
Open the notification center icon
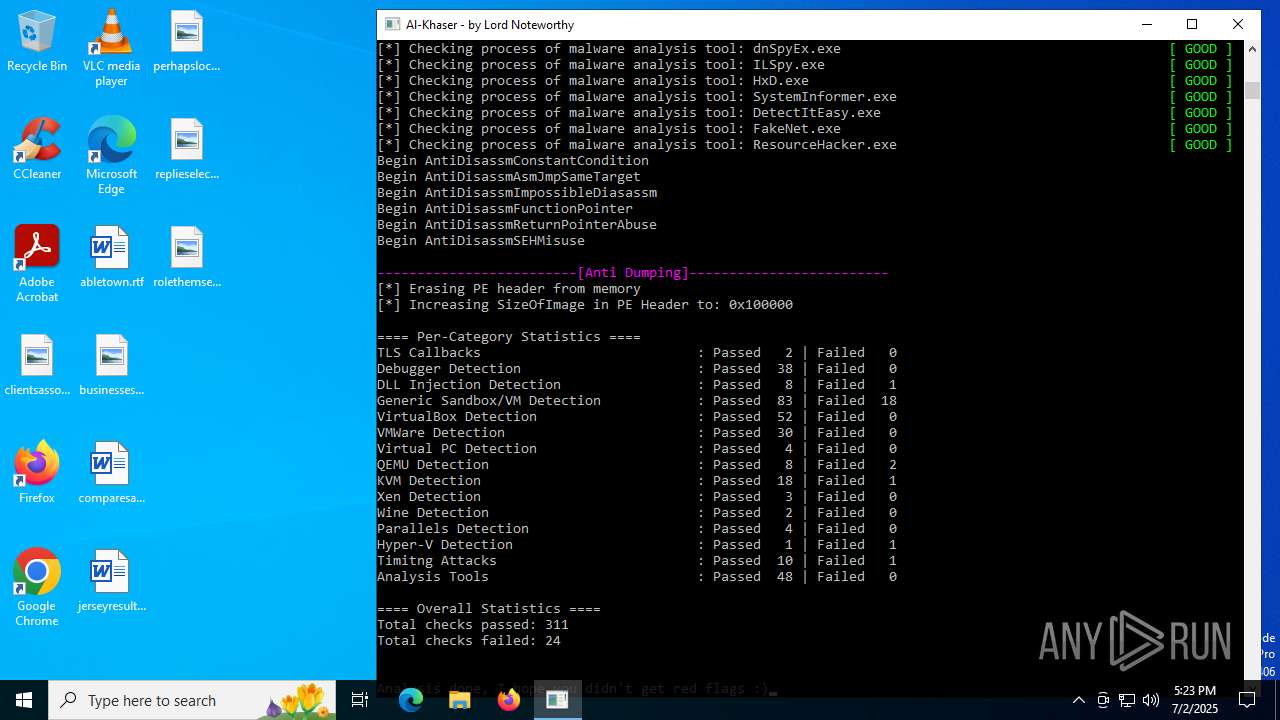click(1247, 700)
